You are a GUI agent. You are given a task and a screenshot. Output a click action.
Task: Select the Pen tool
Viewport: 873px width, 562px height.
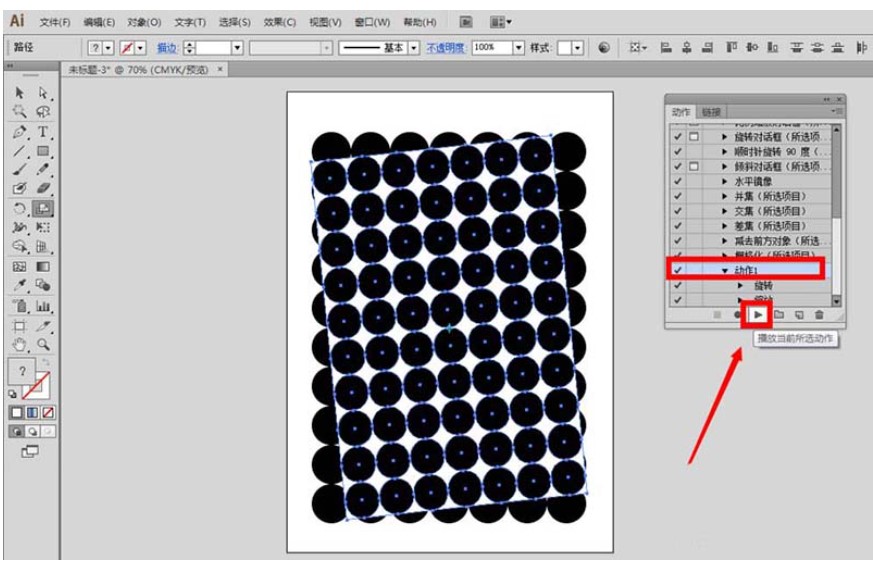coord(20,132)
